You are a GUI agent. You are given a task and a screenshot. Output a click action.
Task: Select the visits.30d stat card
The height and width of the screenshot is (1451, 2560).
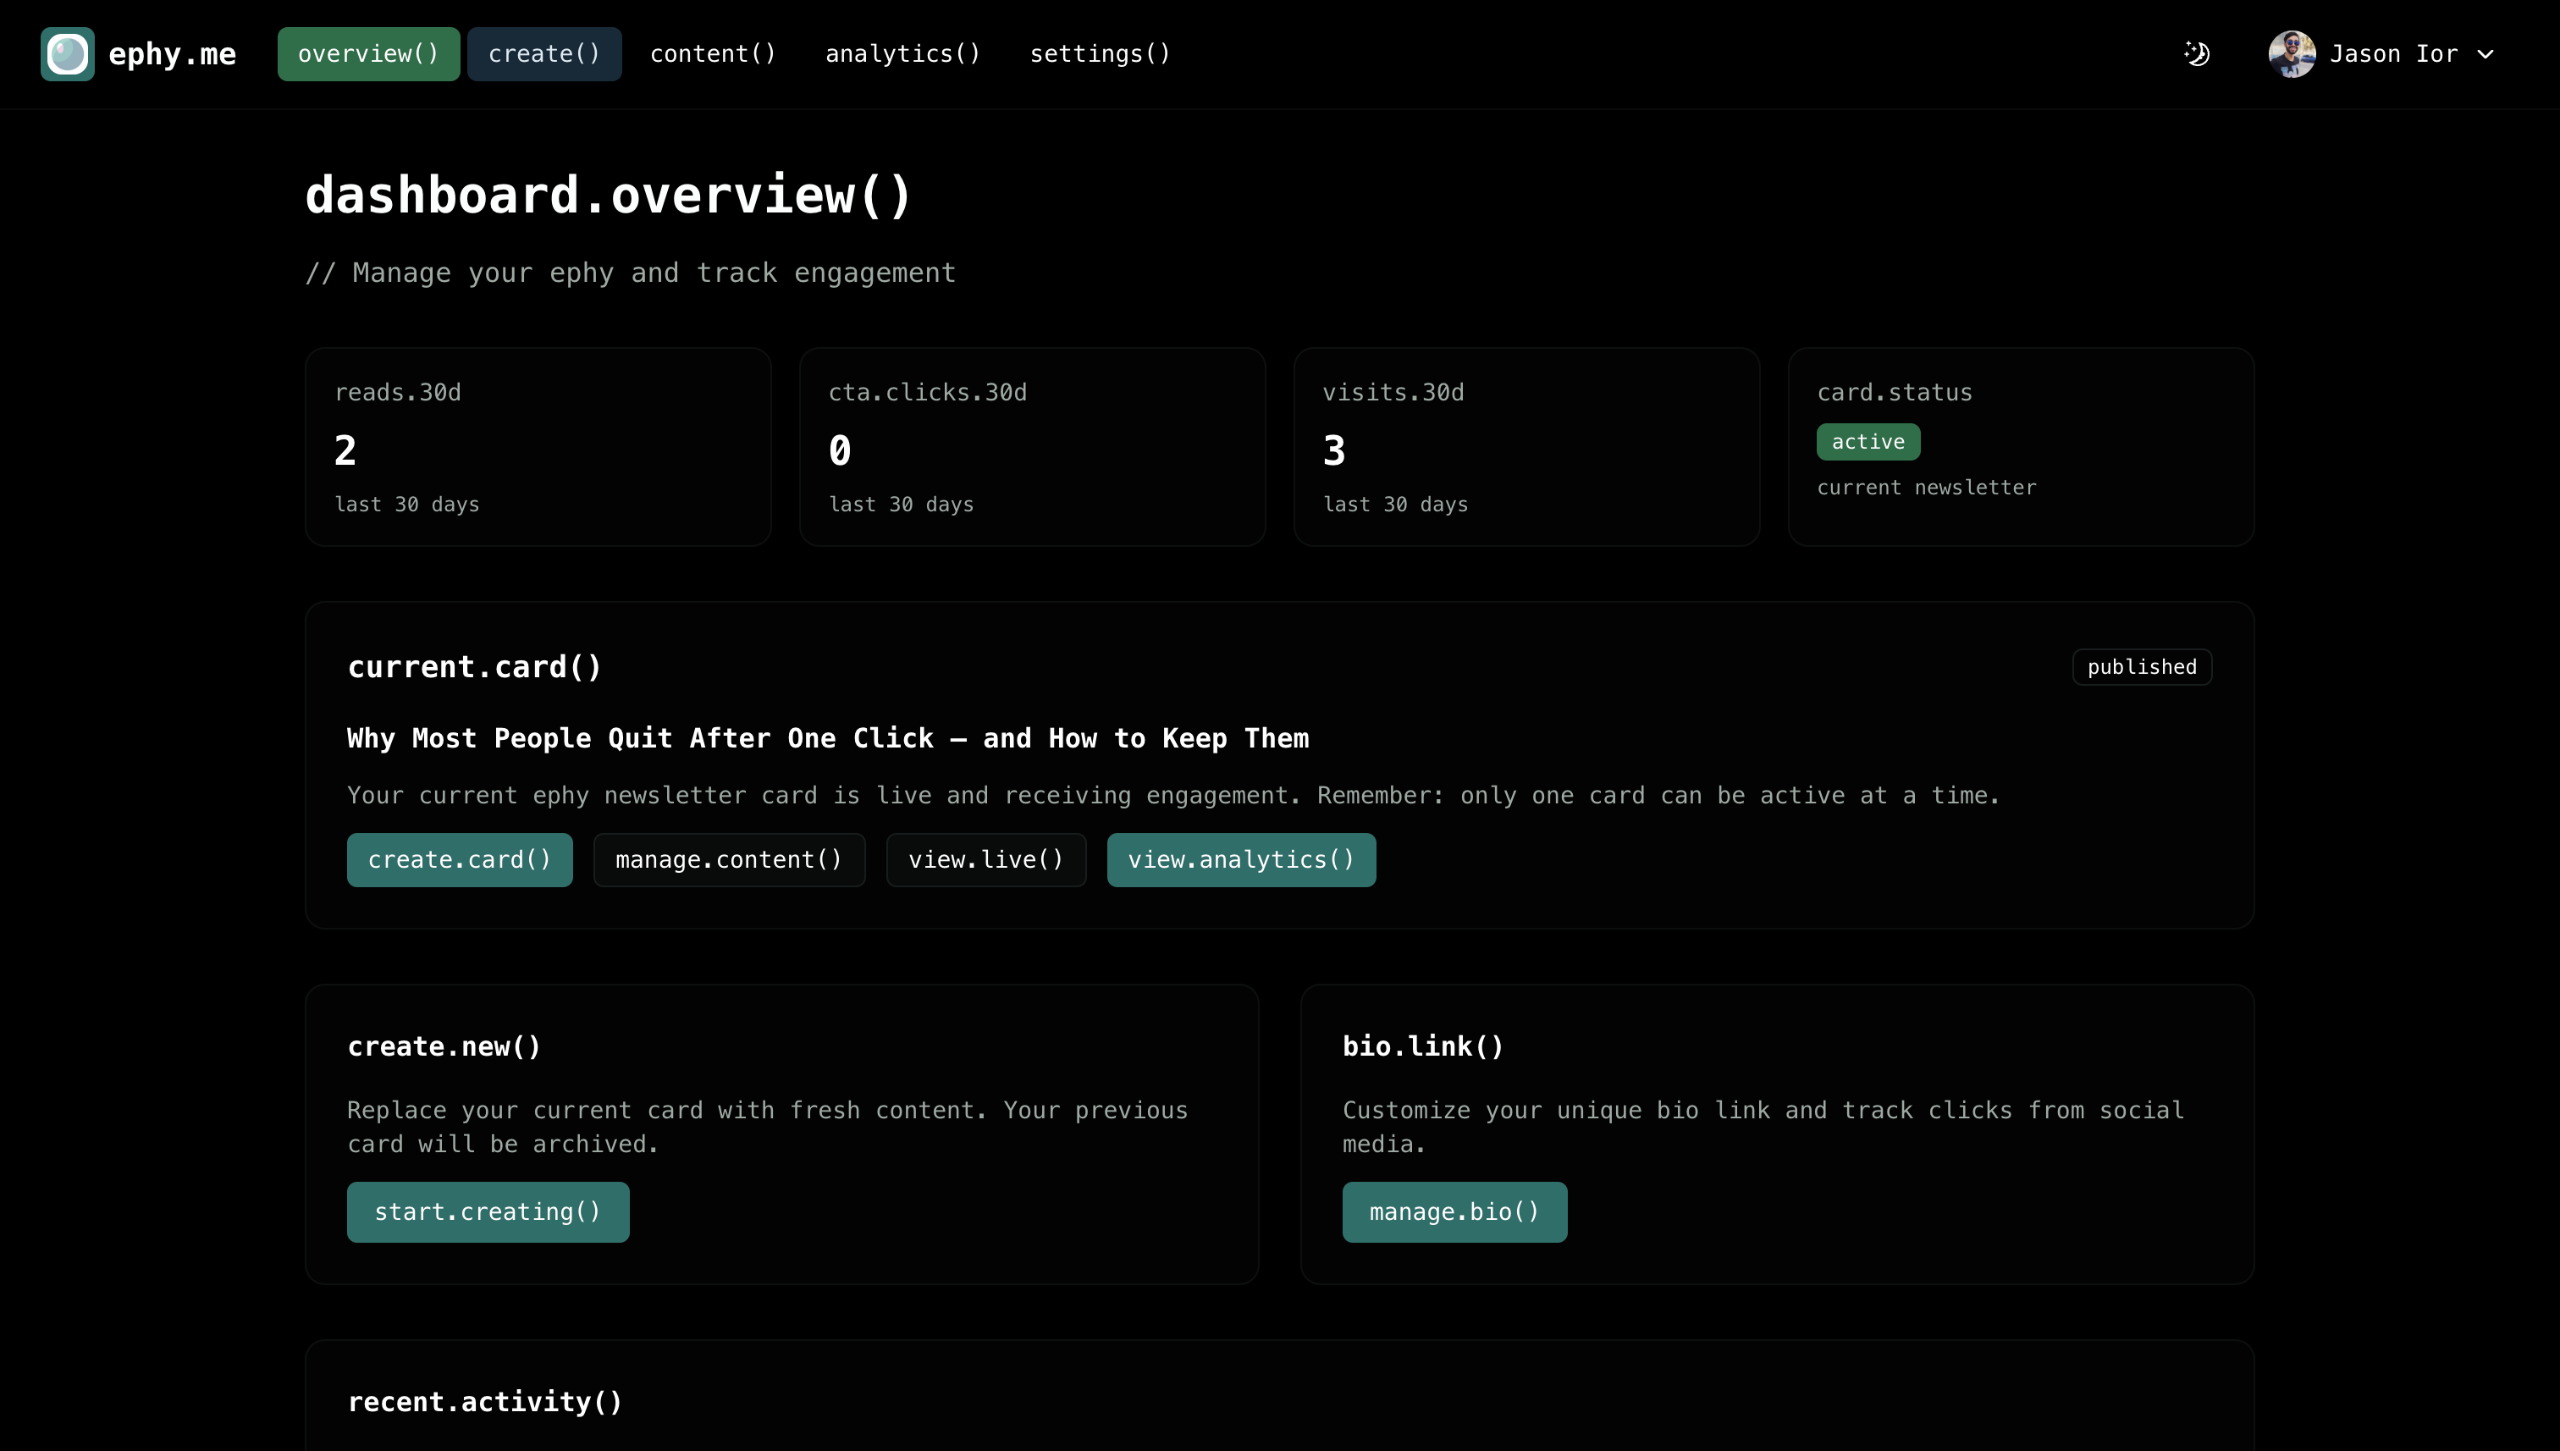(x=1526, y=447)
